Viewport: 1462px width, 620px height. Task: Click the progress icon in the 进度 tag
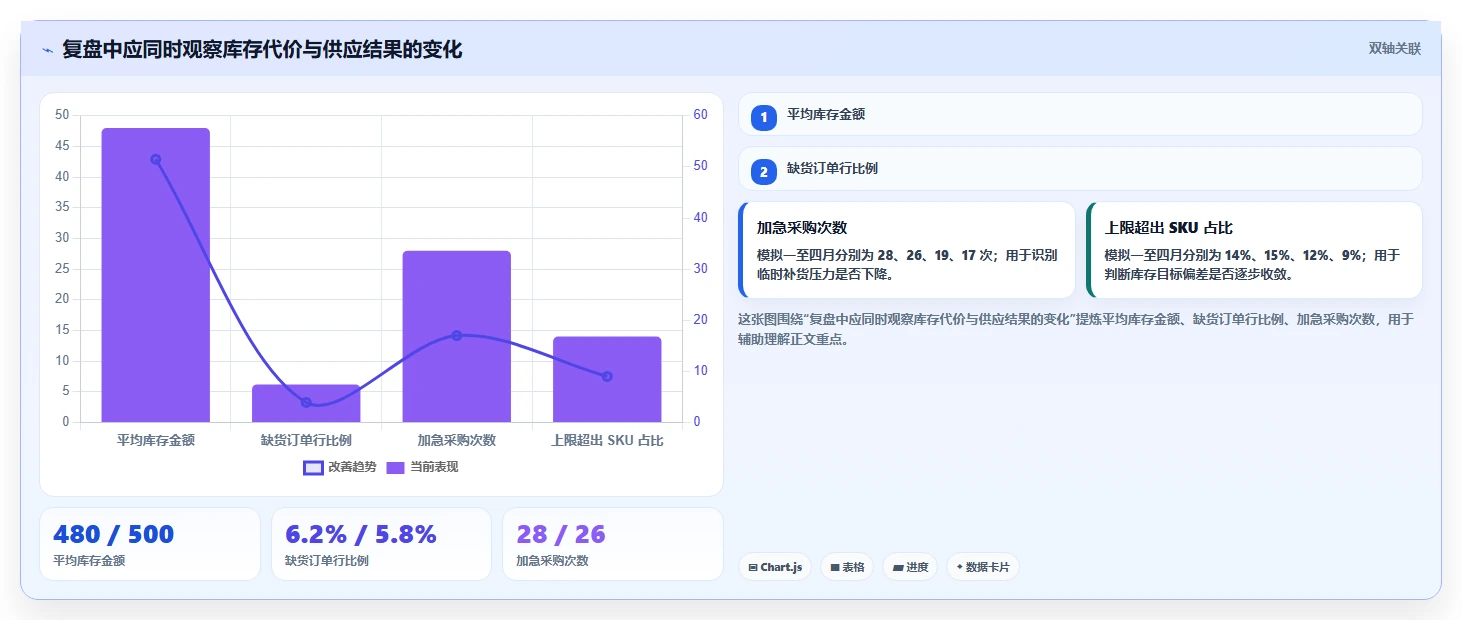tap(898, 568)
